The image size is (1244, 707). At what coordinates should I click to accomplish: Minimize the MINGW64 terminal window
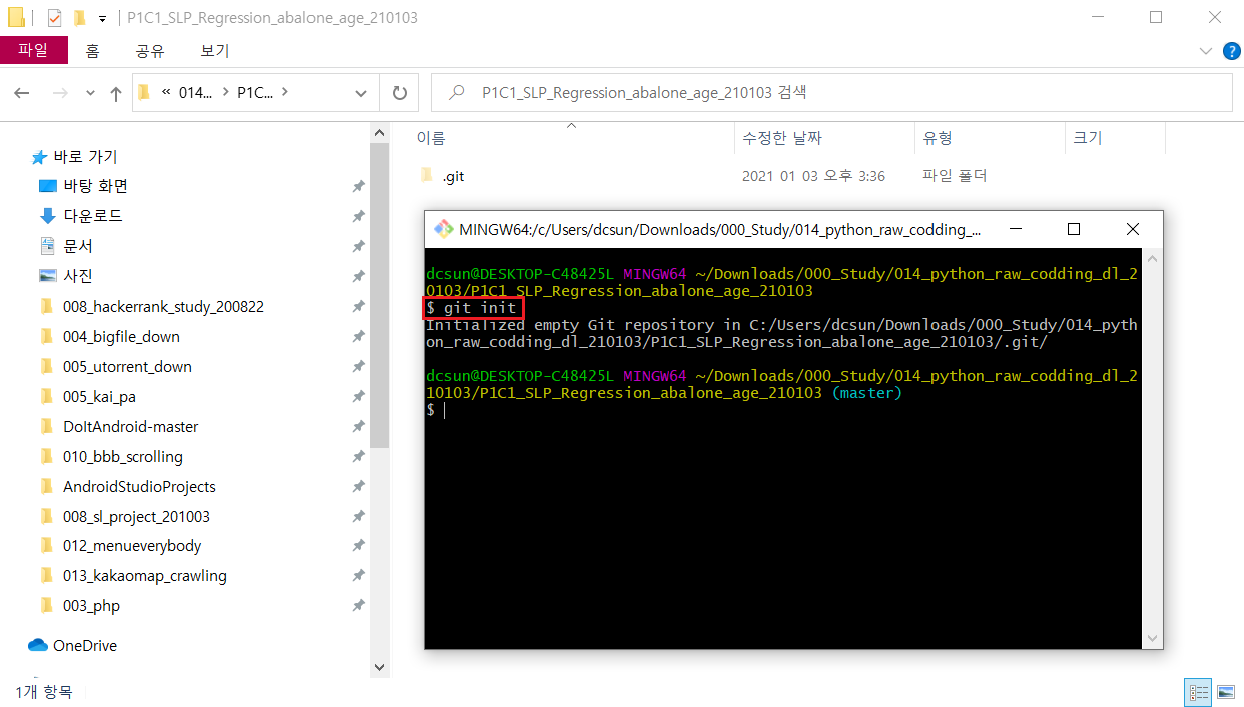click(1016, 229)
